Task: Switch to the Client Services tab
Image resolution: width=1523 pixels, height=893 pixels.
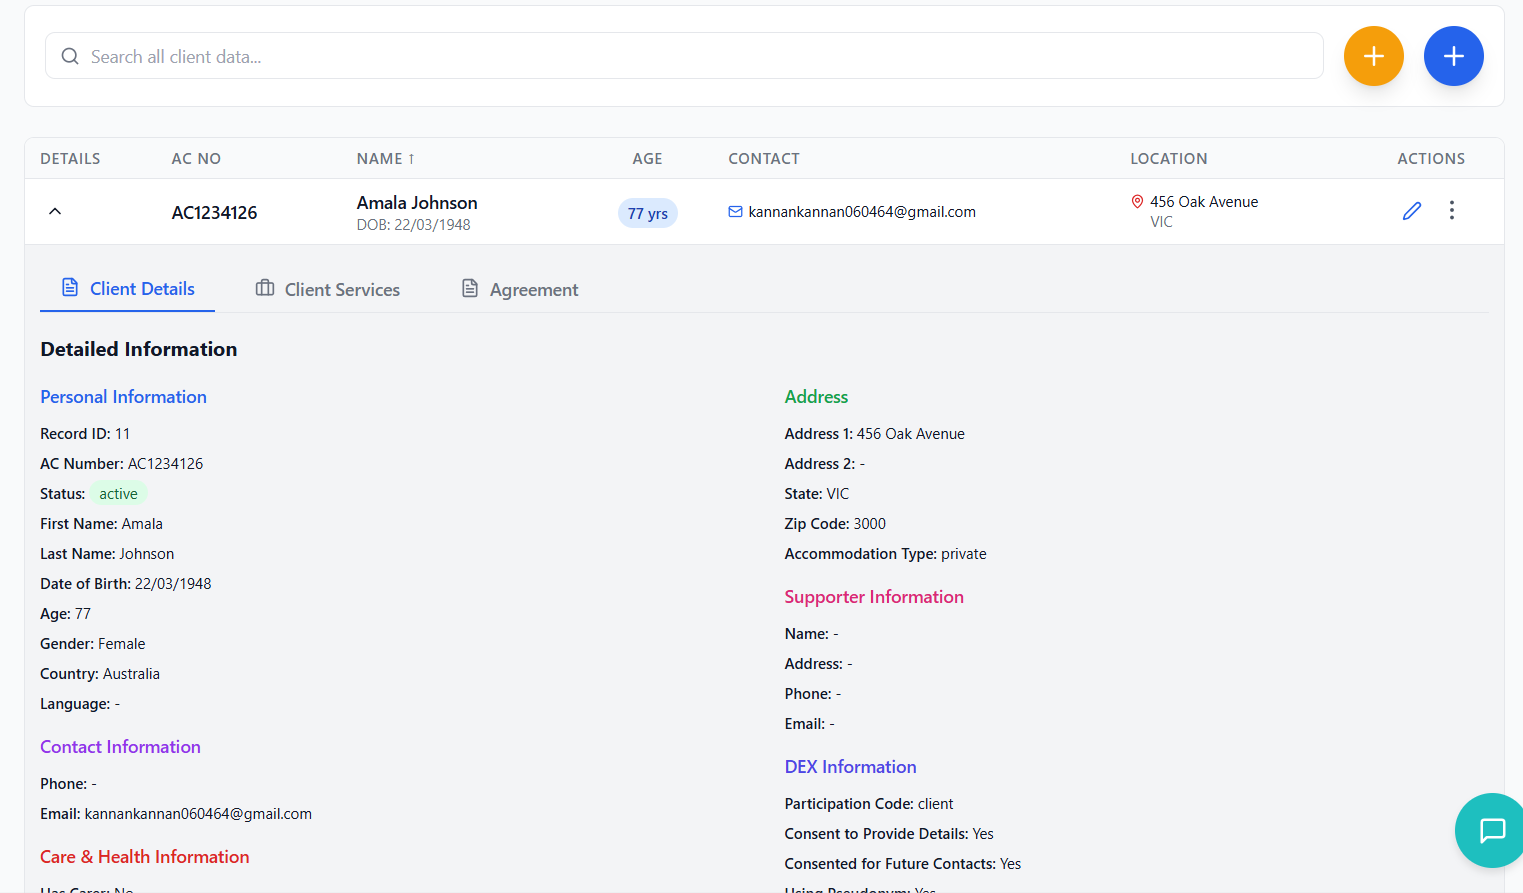Action: tap(328, 289)
